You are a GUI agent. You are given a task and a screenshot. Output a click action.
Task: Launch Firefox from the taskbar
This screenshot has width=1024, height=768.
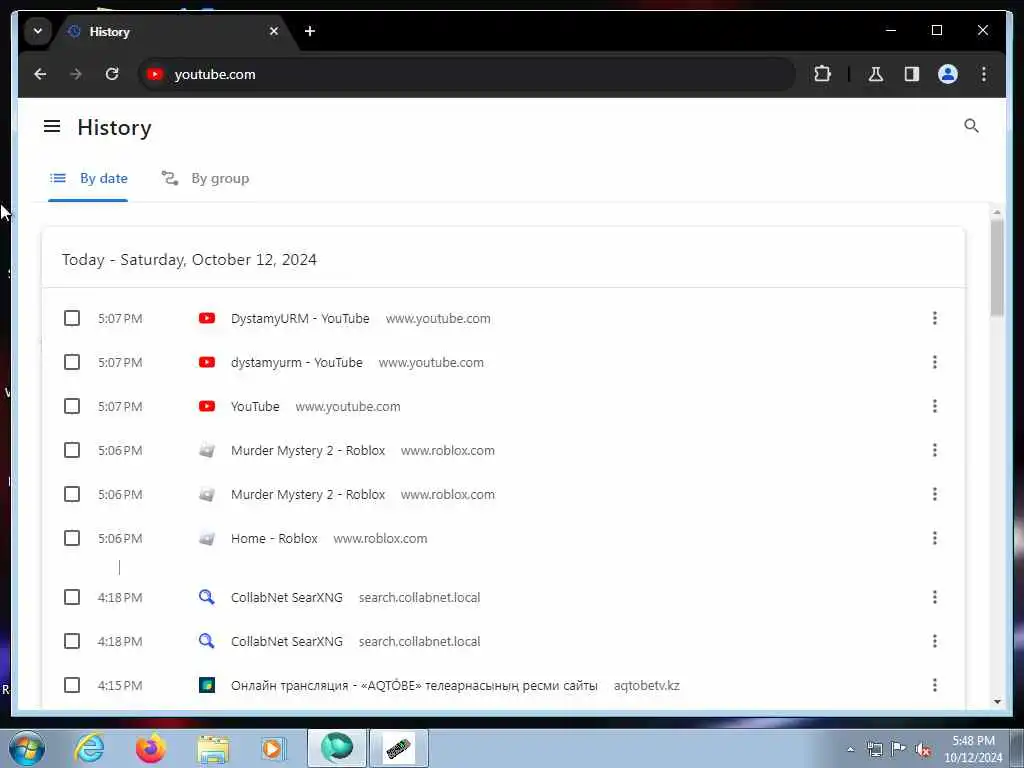[x=150, y=748]
